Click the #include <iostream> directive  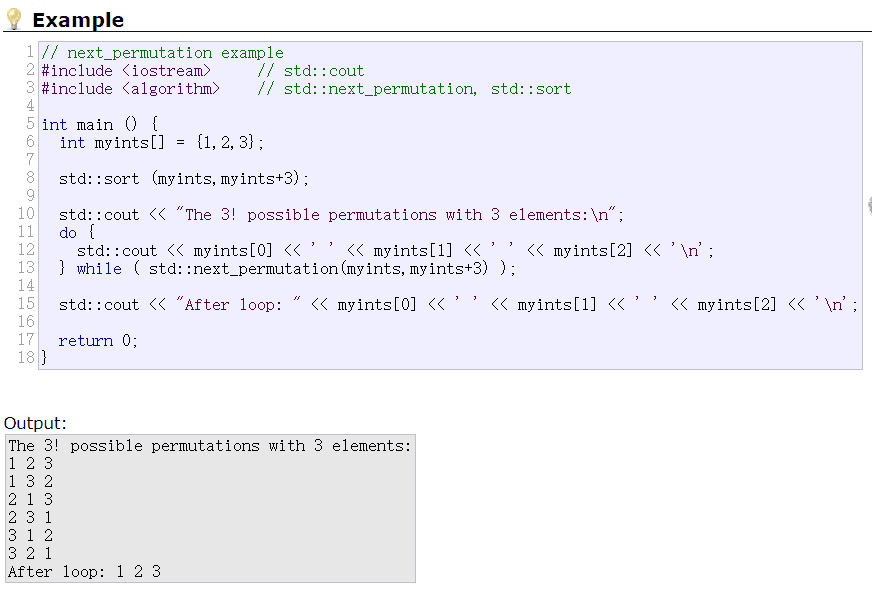[x=126, y=71]
